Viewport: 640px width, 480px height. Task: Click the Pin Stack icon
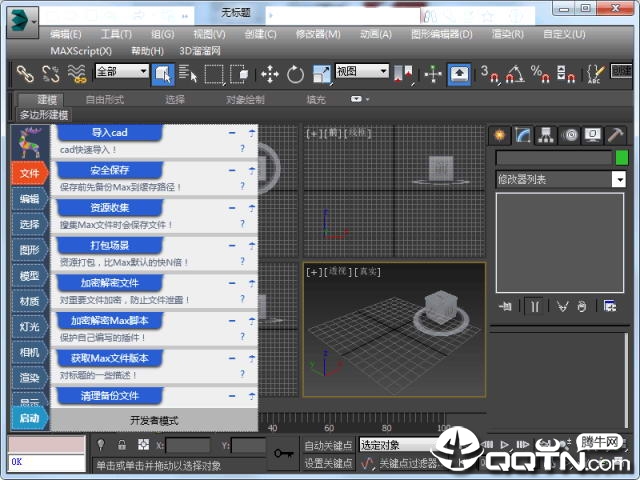[506, 307]
